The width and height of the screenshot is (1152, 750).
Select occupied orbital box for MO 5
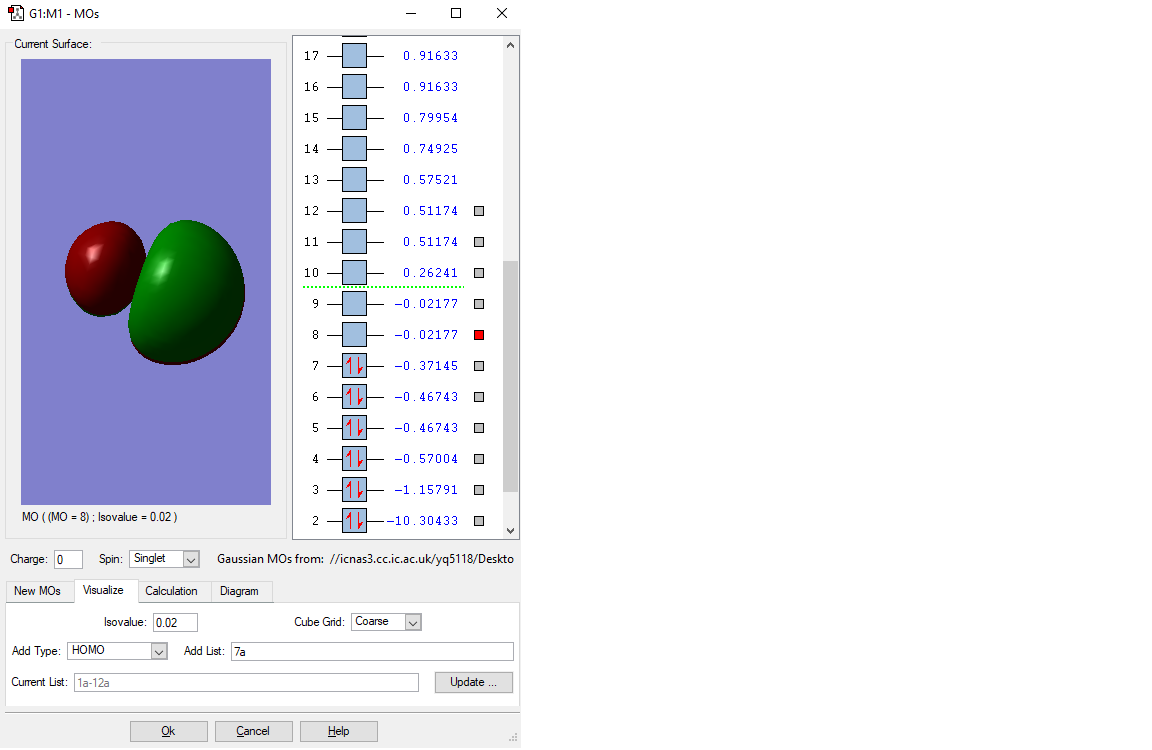(x=354, y=428)
